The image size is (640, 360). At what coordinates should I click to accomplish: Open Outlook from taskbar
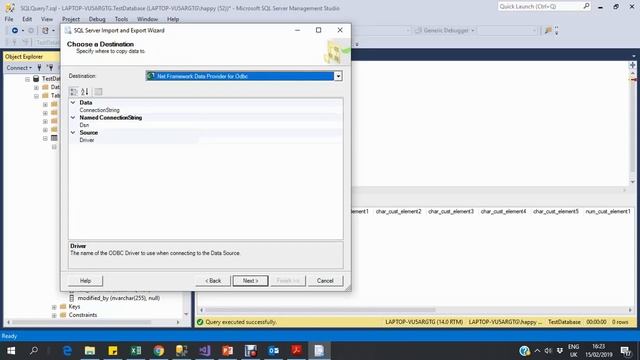(x=273, y=351)
